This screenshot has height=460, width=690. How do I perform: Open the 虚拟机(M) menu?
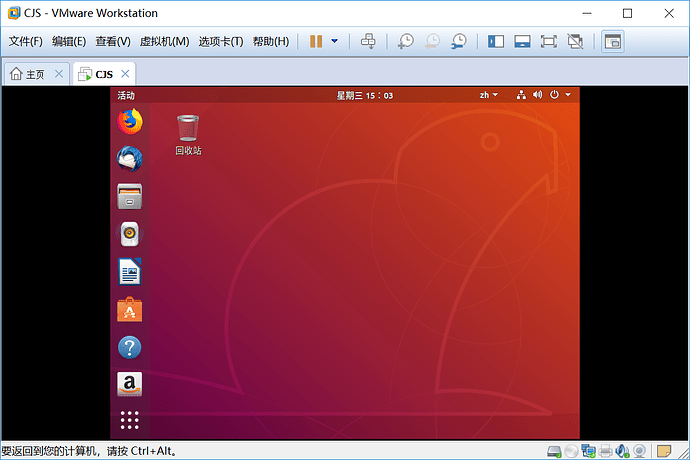[x=164, y=41]
